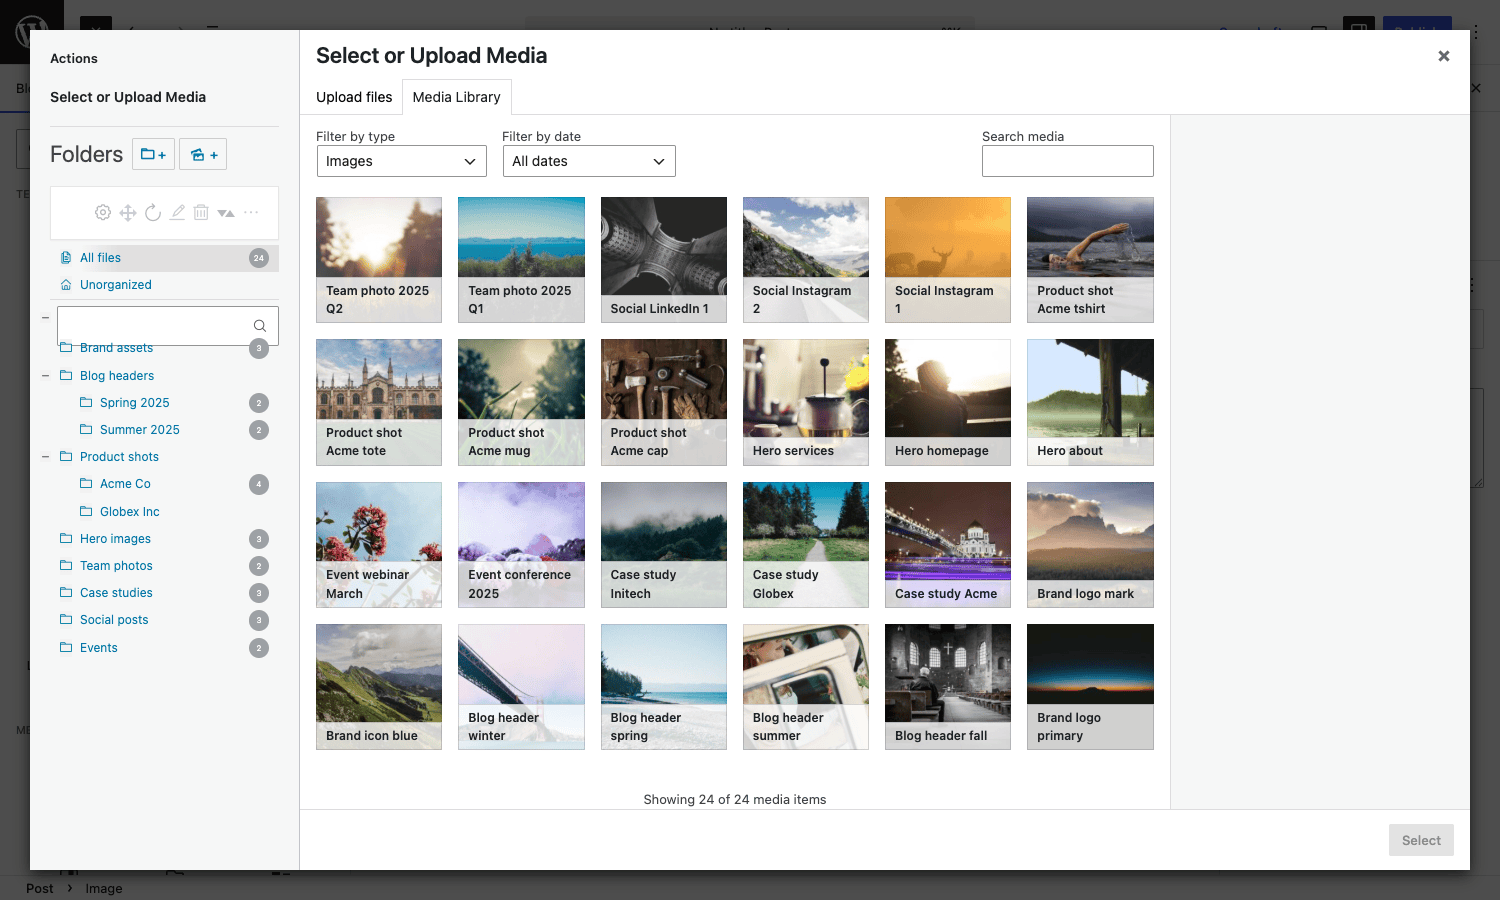
Task: Select the Product shot Acme cap image
Action: coord(664,402)
